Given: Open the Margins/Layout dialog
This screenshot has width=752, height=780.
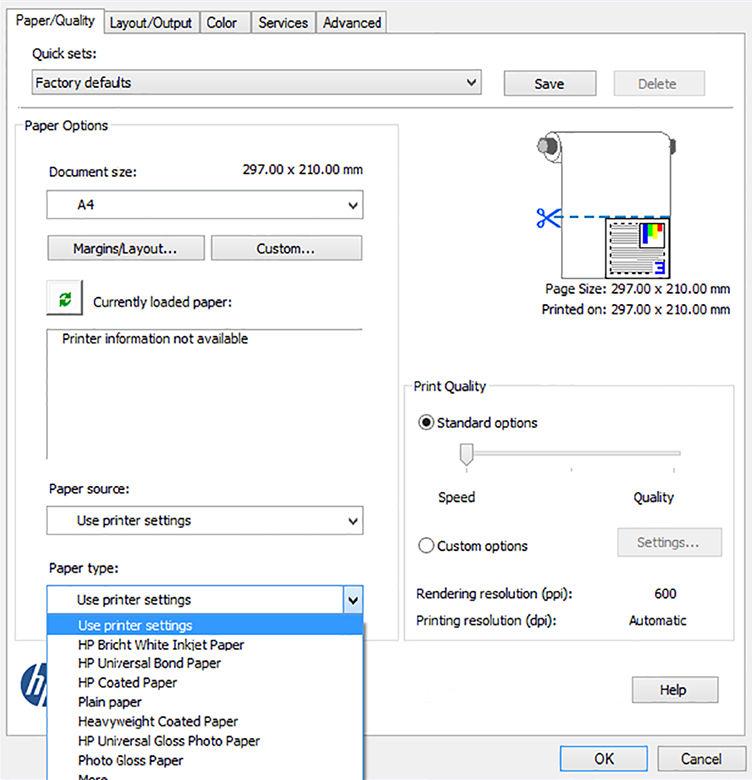Looking at the screenshot, I should pyautogui.click(x=126, y=248).
